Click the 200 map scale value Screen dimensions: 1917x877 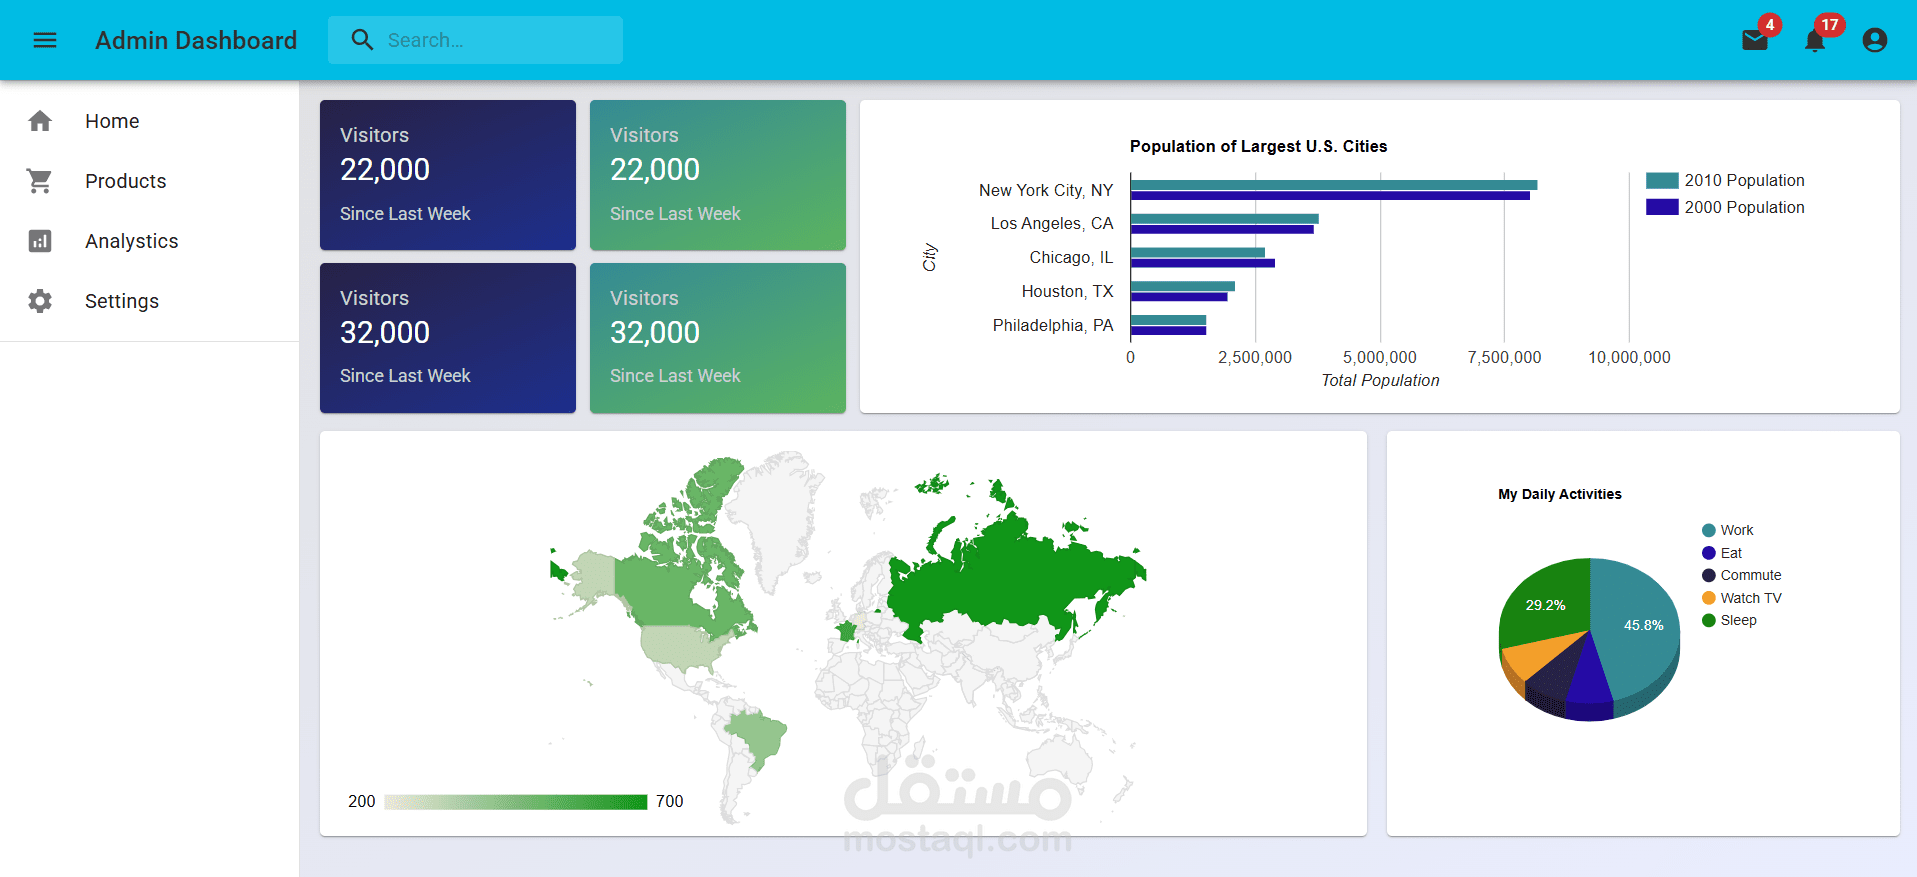click(362, 801)
